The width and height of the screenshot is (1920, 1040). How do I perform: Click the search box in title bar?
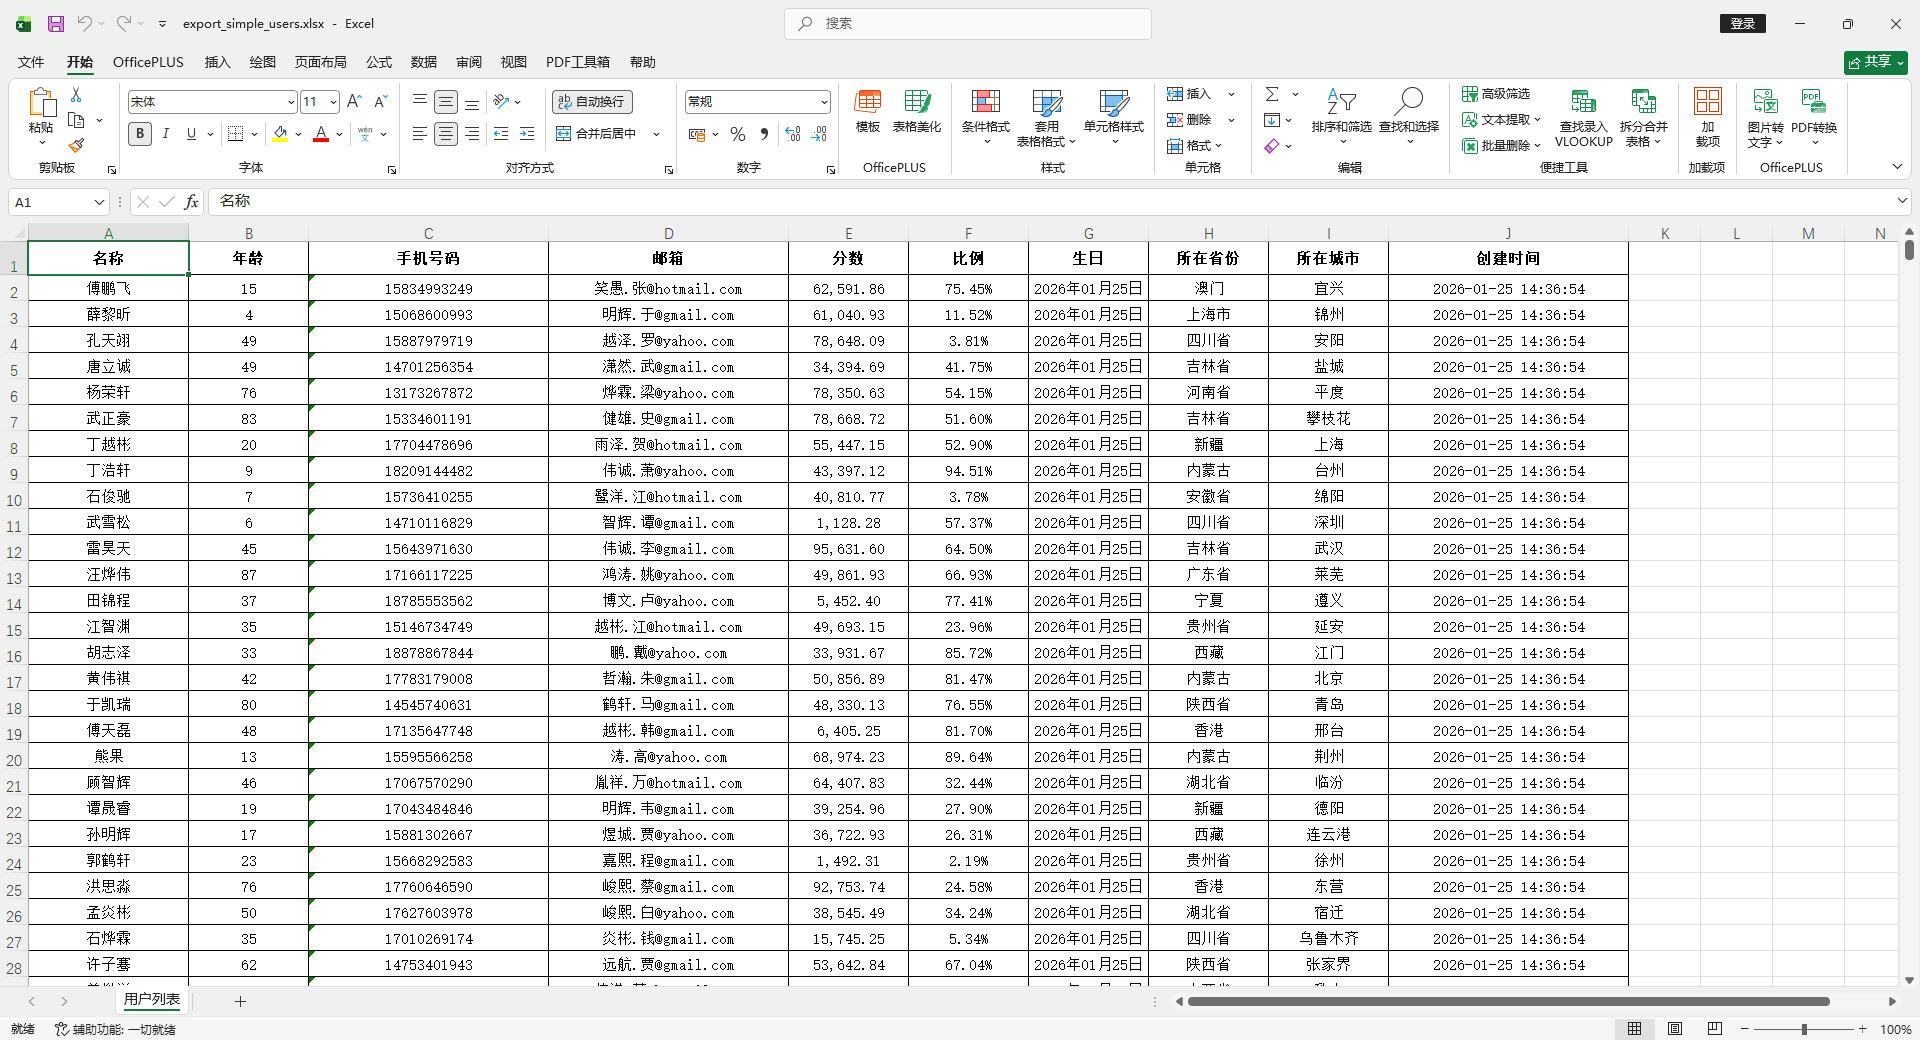(x=968, y=24)
